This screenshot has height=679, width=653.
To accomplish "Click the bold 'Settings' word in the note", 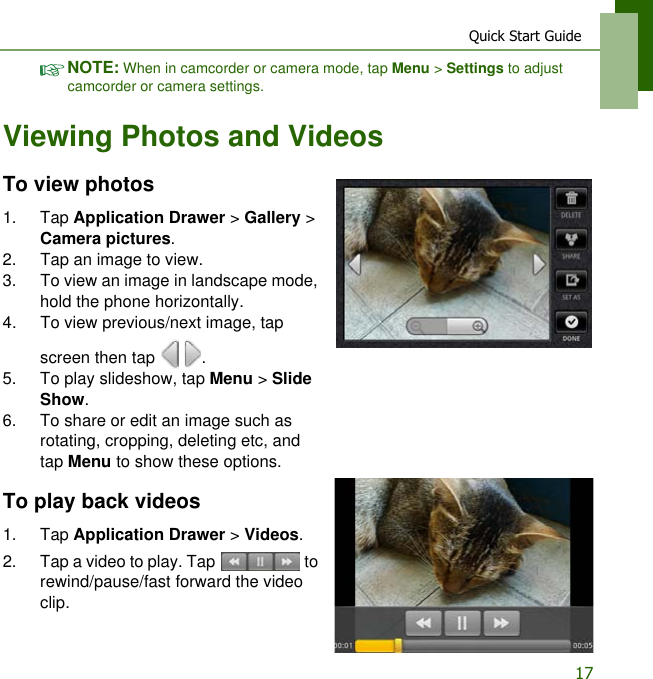I will point(475,68).
